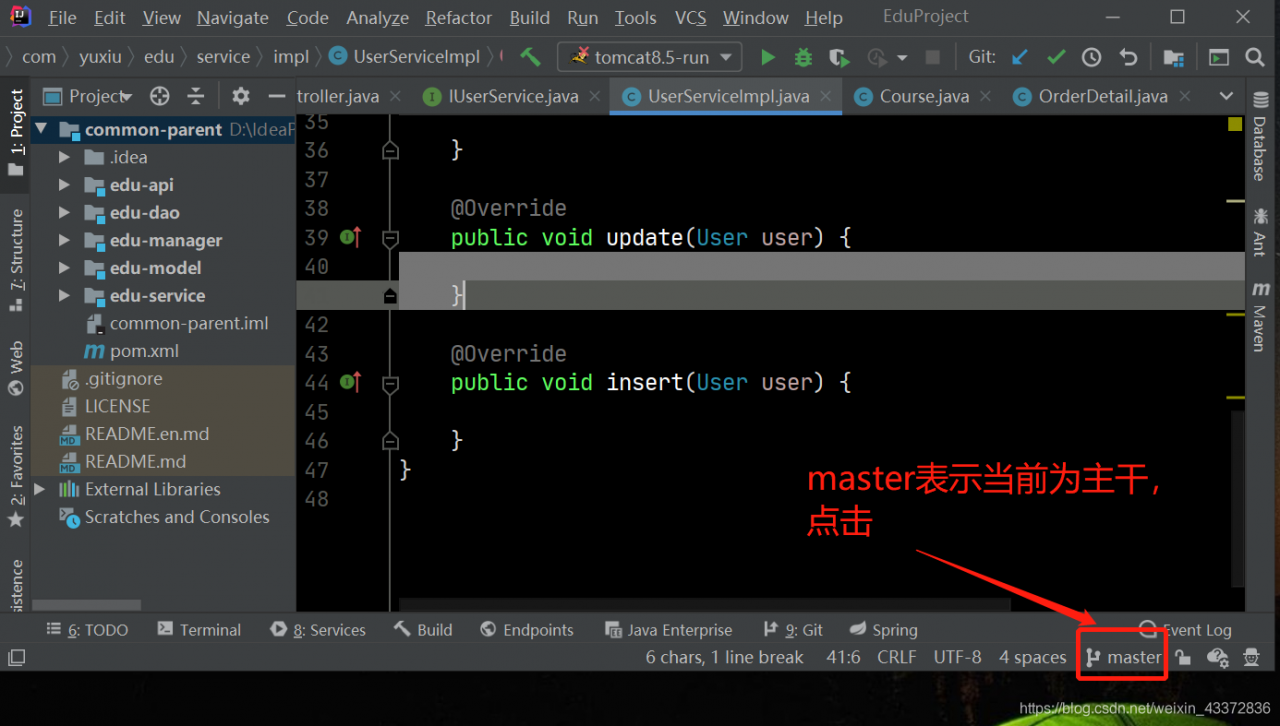Switch to the Course.java tab

[924, 96]
